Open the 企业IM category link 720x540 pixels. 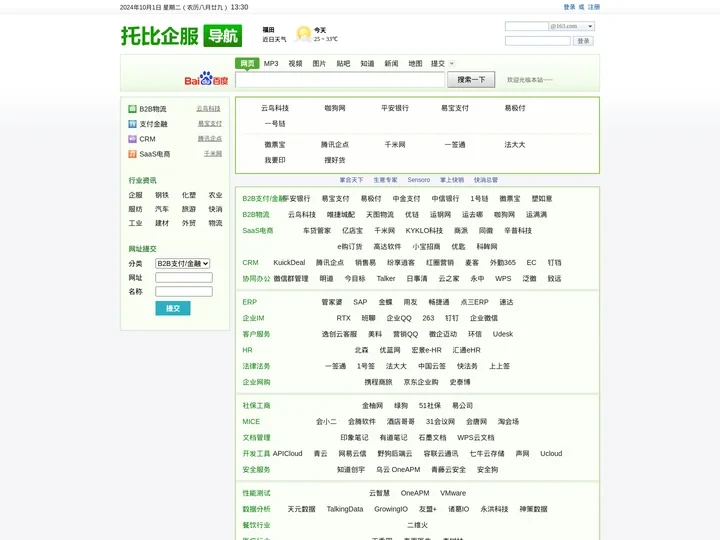coord(253,318)
